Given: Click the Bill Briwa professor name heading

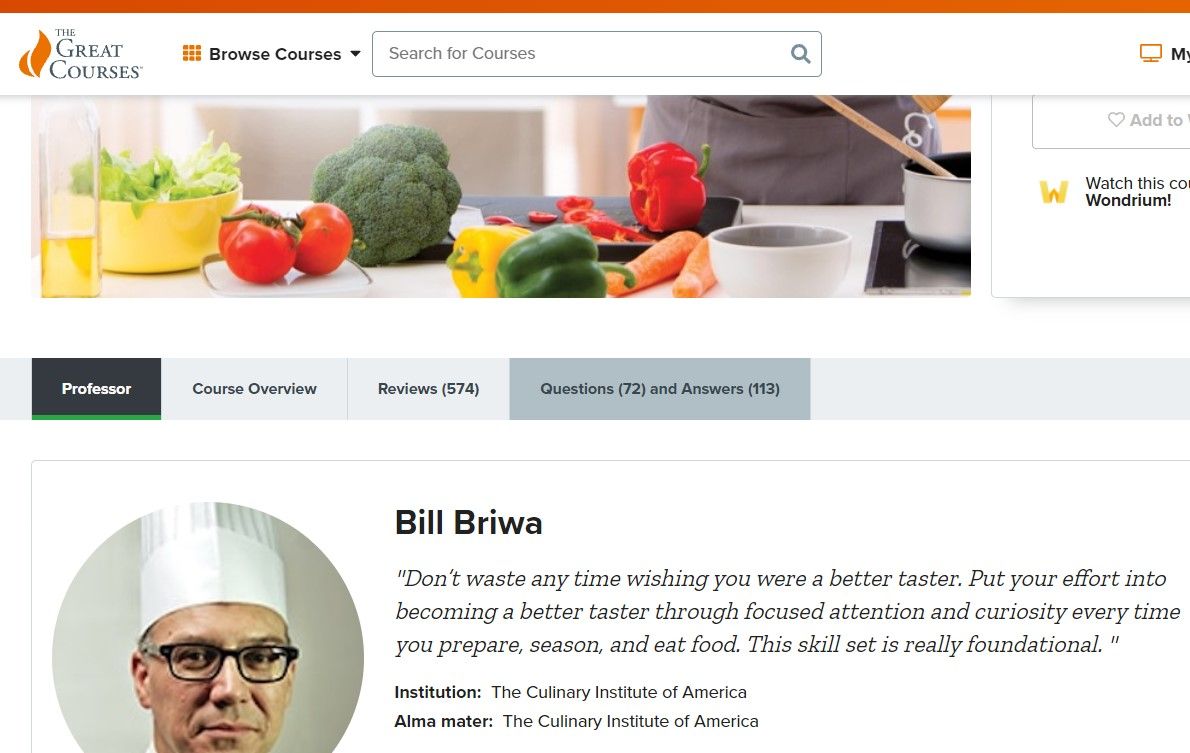Looking at the screenshot, I should click(468, 523).
